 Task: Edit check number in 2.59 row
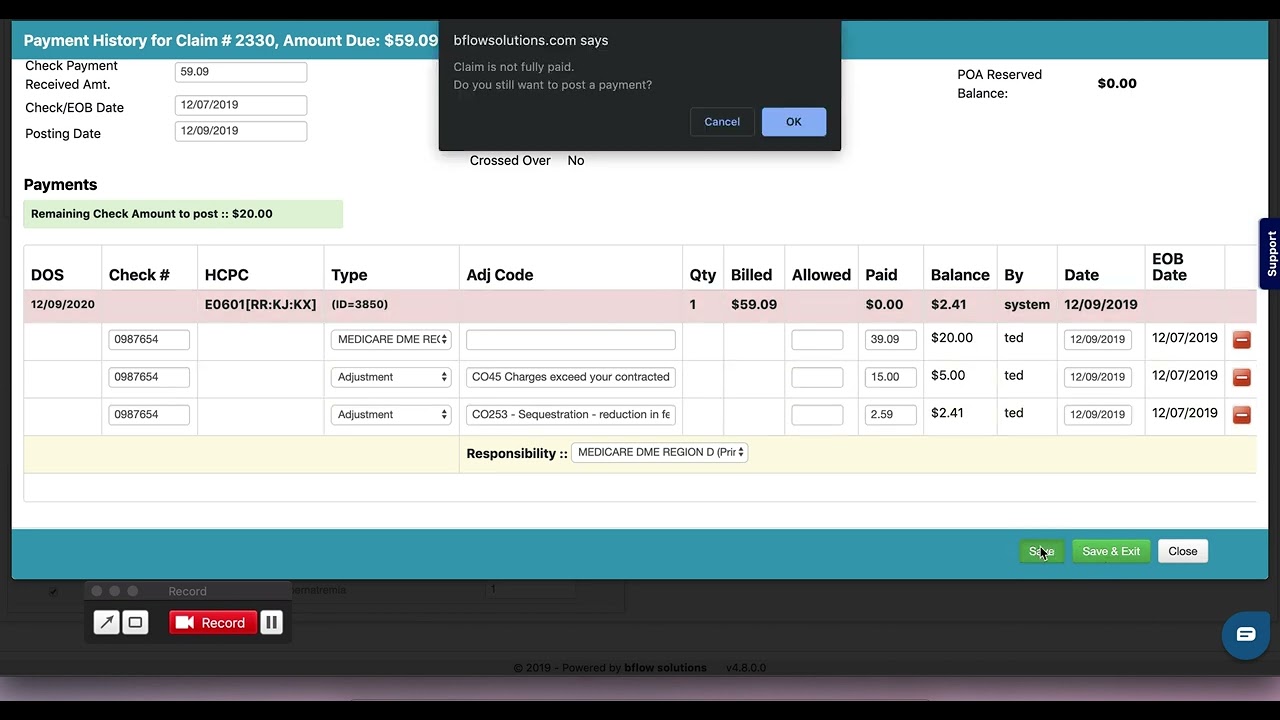coord(149,414)
